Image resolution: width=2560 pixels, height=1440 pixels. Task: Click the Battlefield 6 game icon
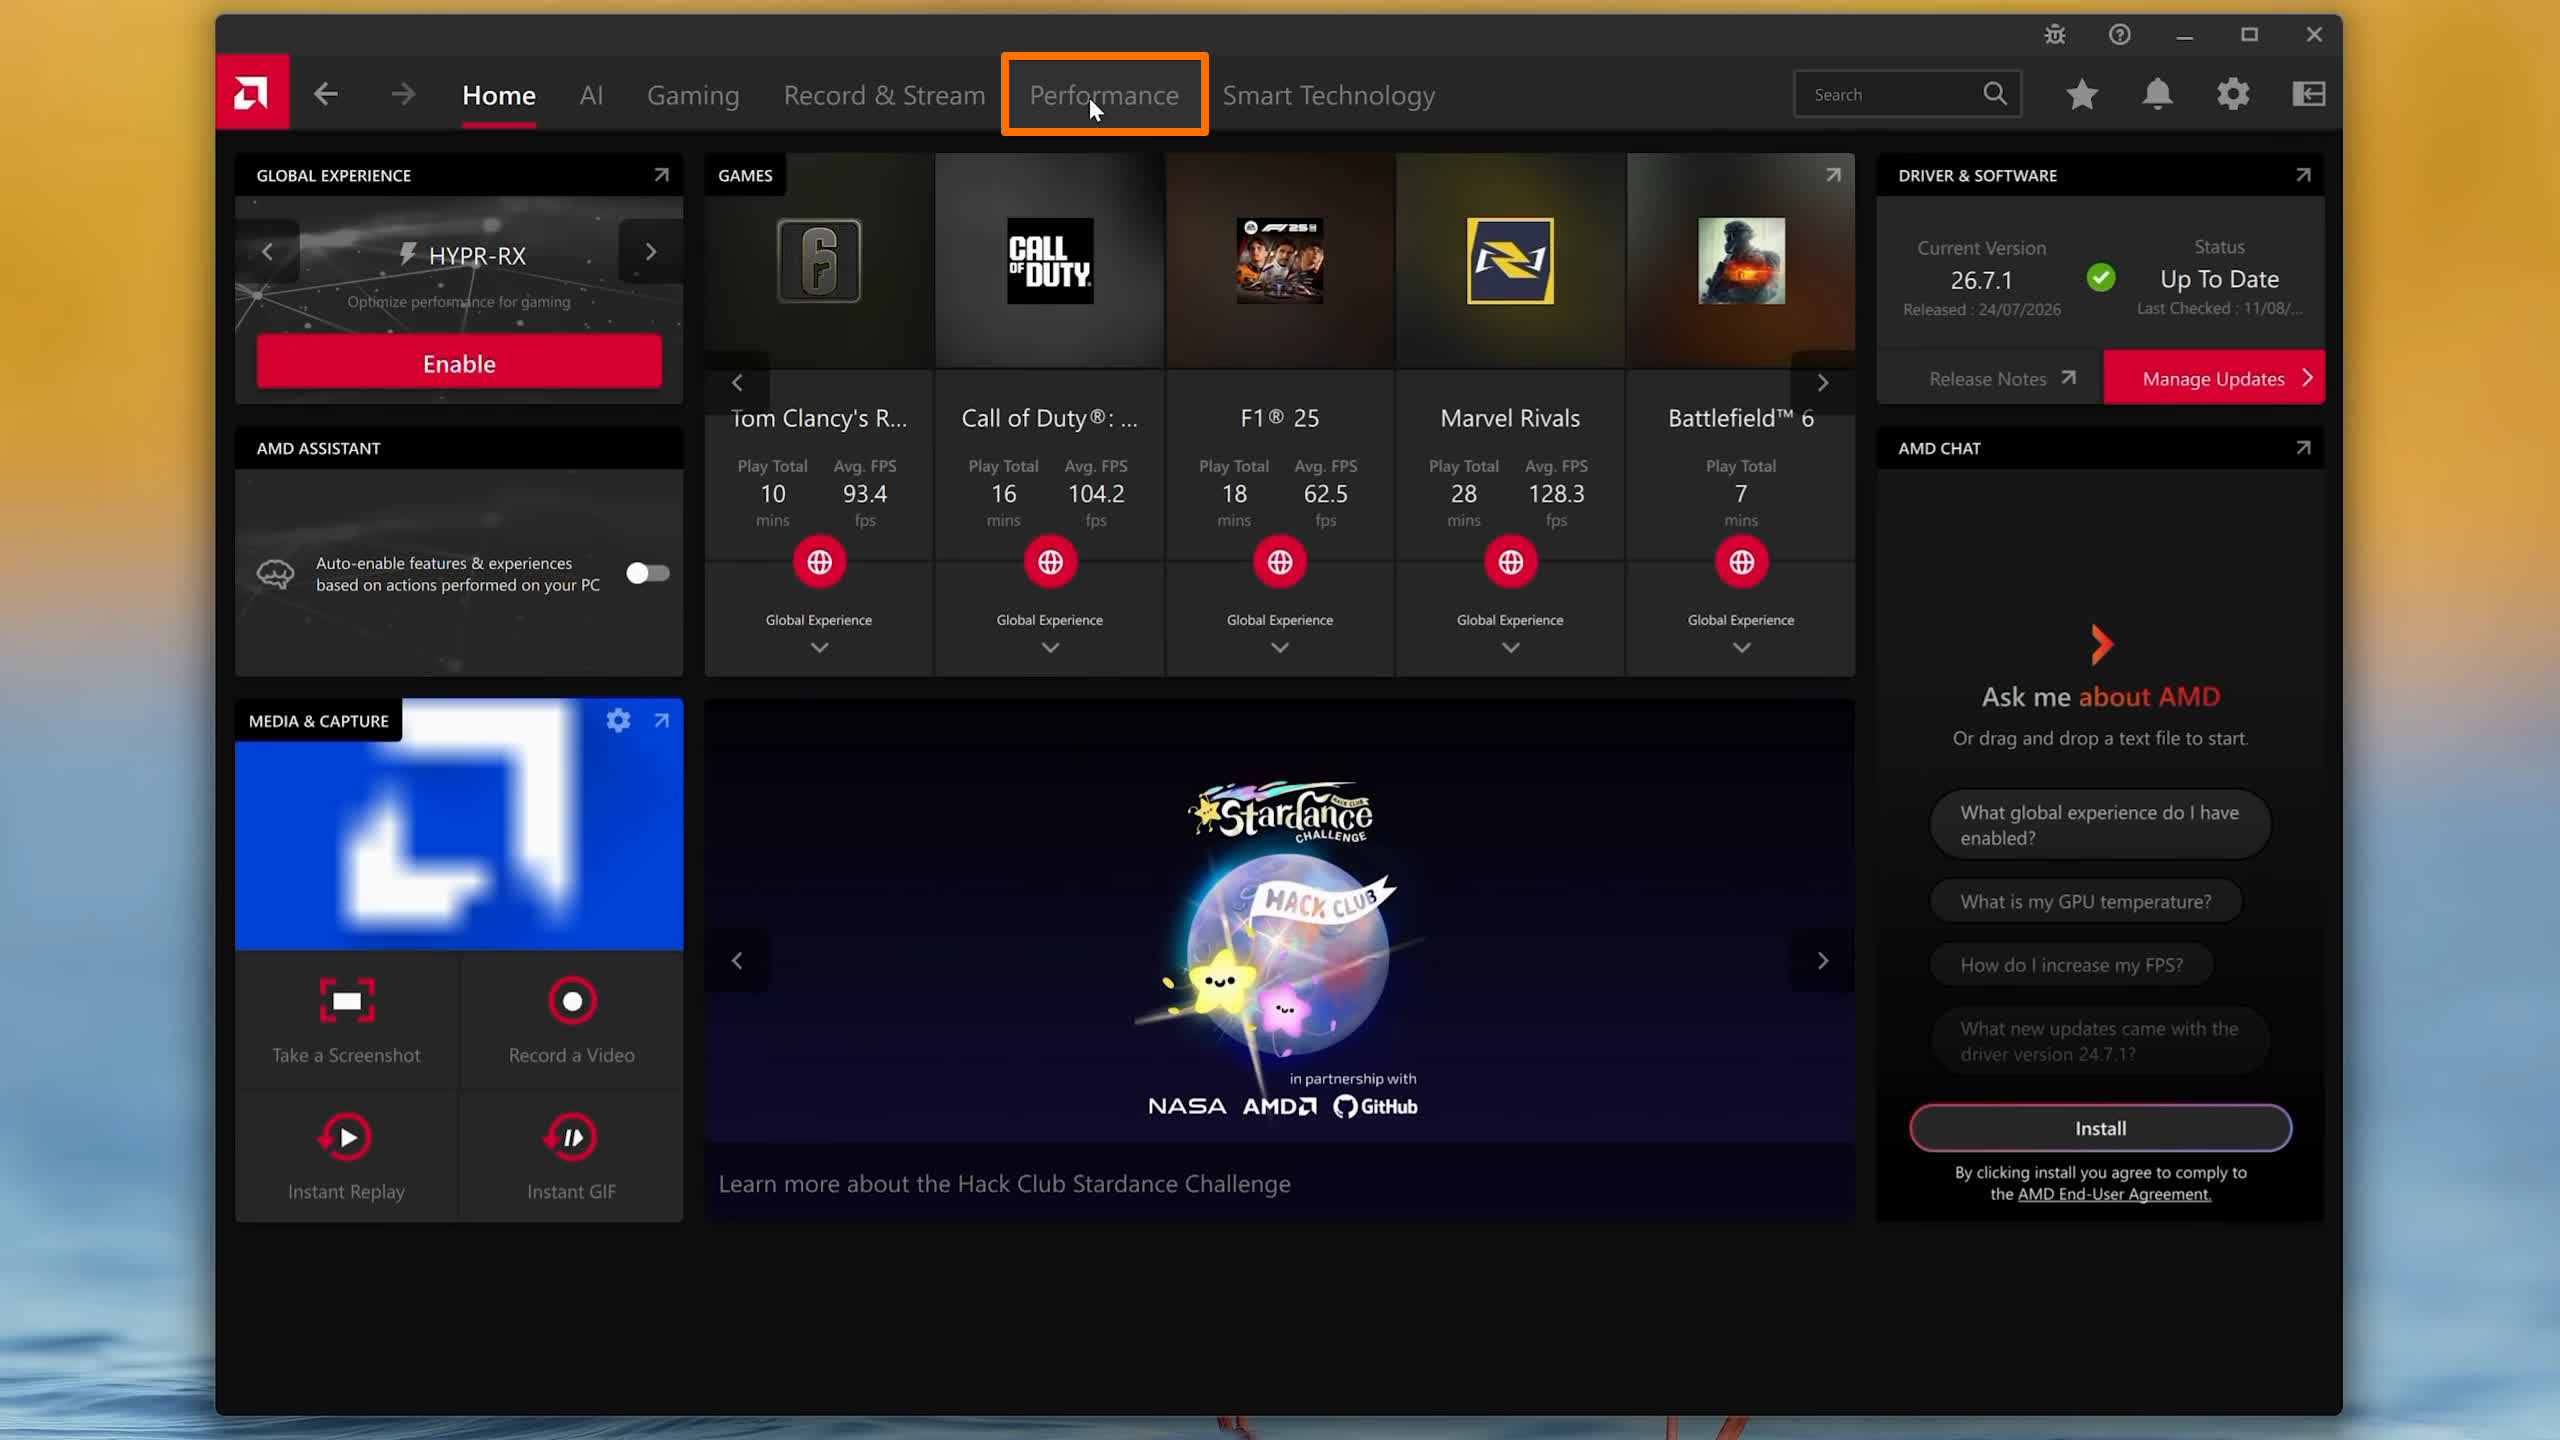click(x=1741, y=261)
